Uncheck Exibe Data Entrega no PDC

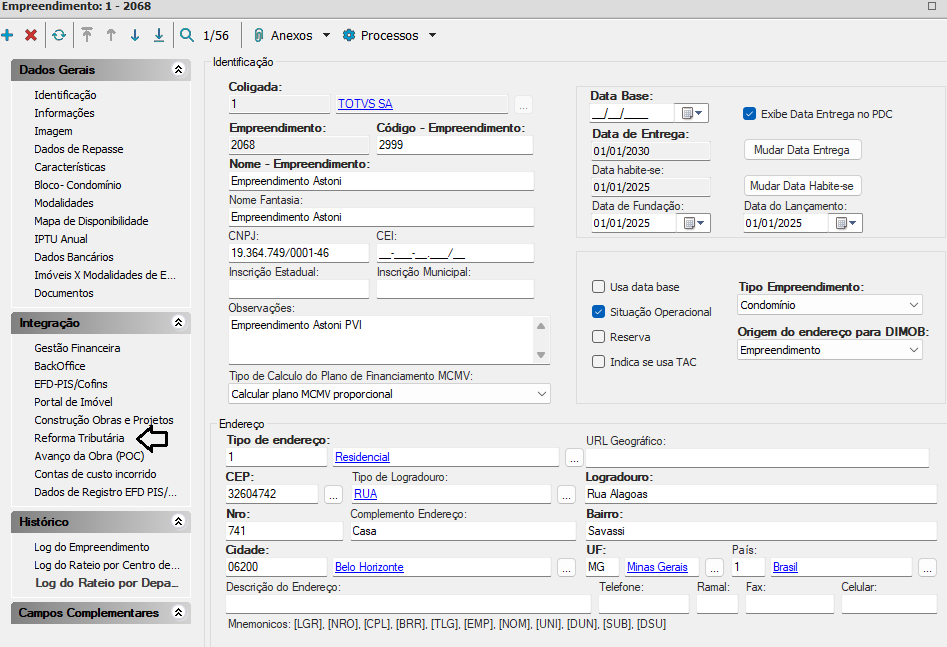pyautogui.click(x=749, y=114)
